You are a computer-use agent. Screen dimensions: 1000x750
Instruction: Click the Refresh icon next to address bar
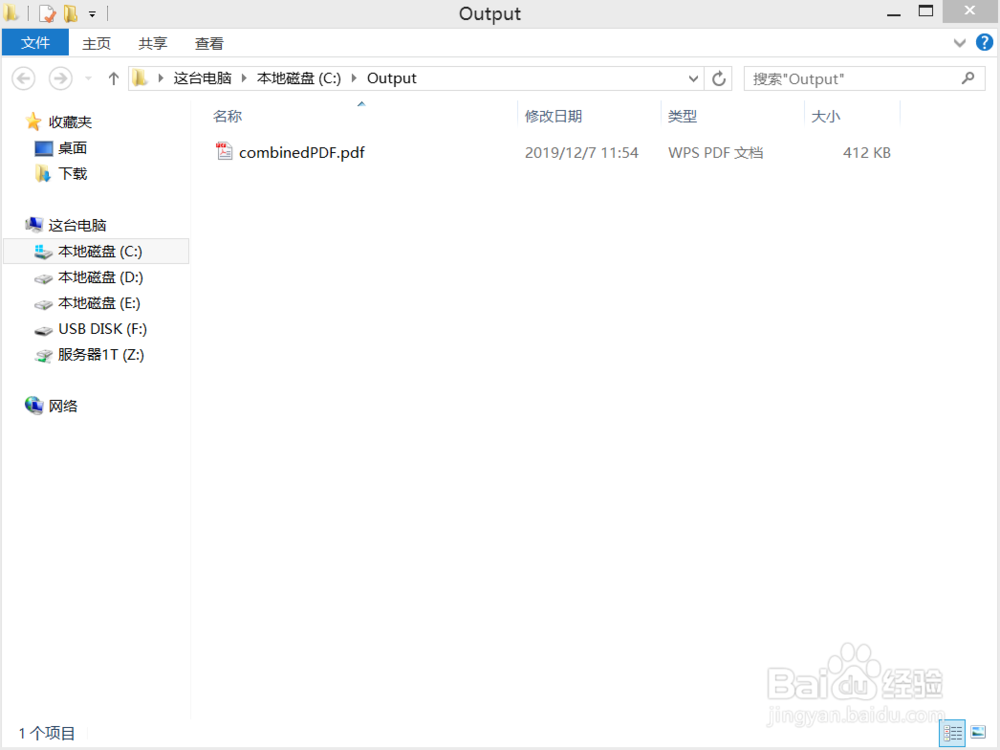tap(718, 77)
